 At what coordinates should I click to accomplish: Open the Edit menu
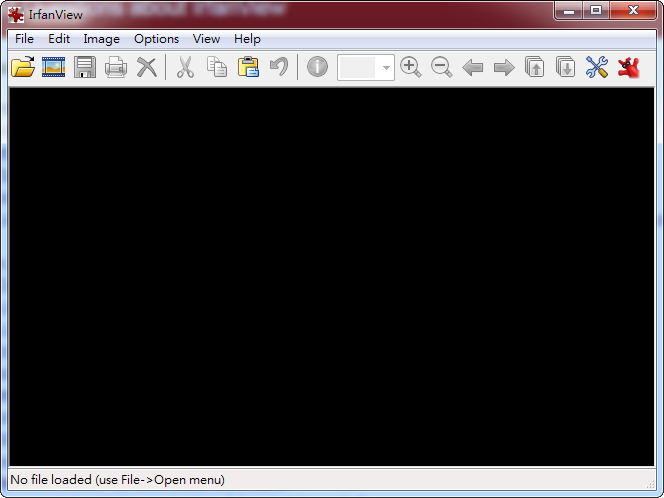pyautogui.click(x=59, y=39)
